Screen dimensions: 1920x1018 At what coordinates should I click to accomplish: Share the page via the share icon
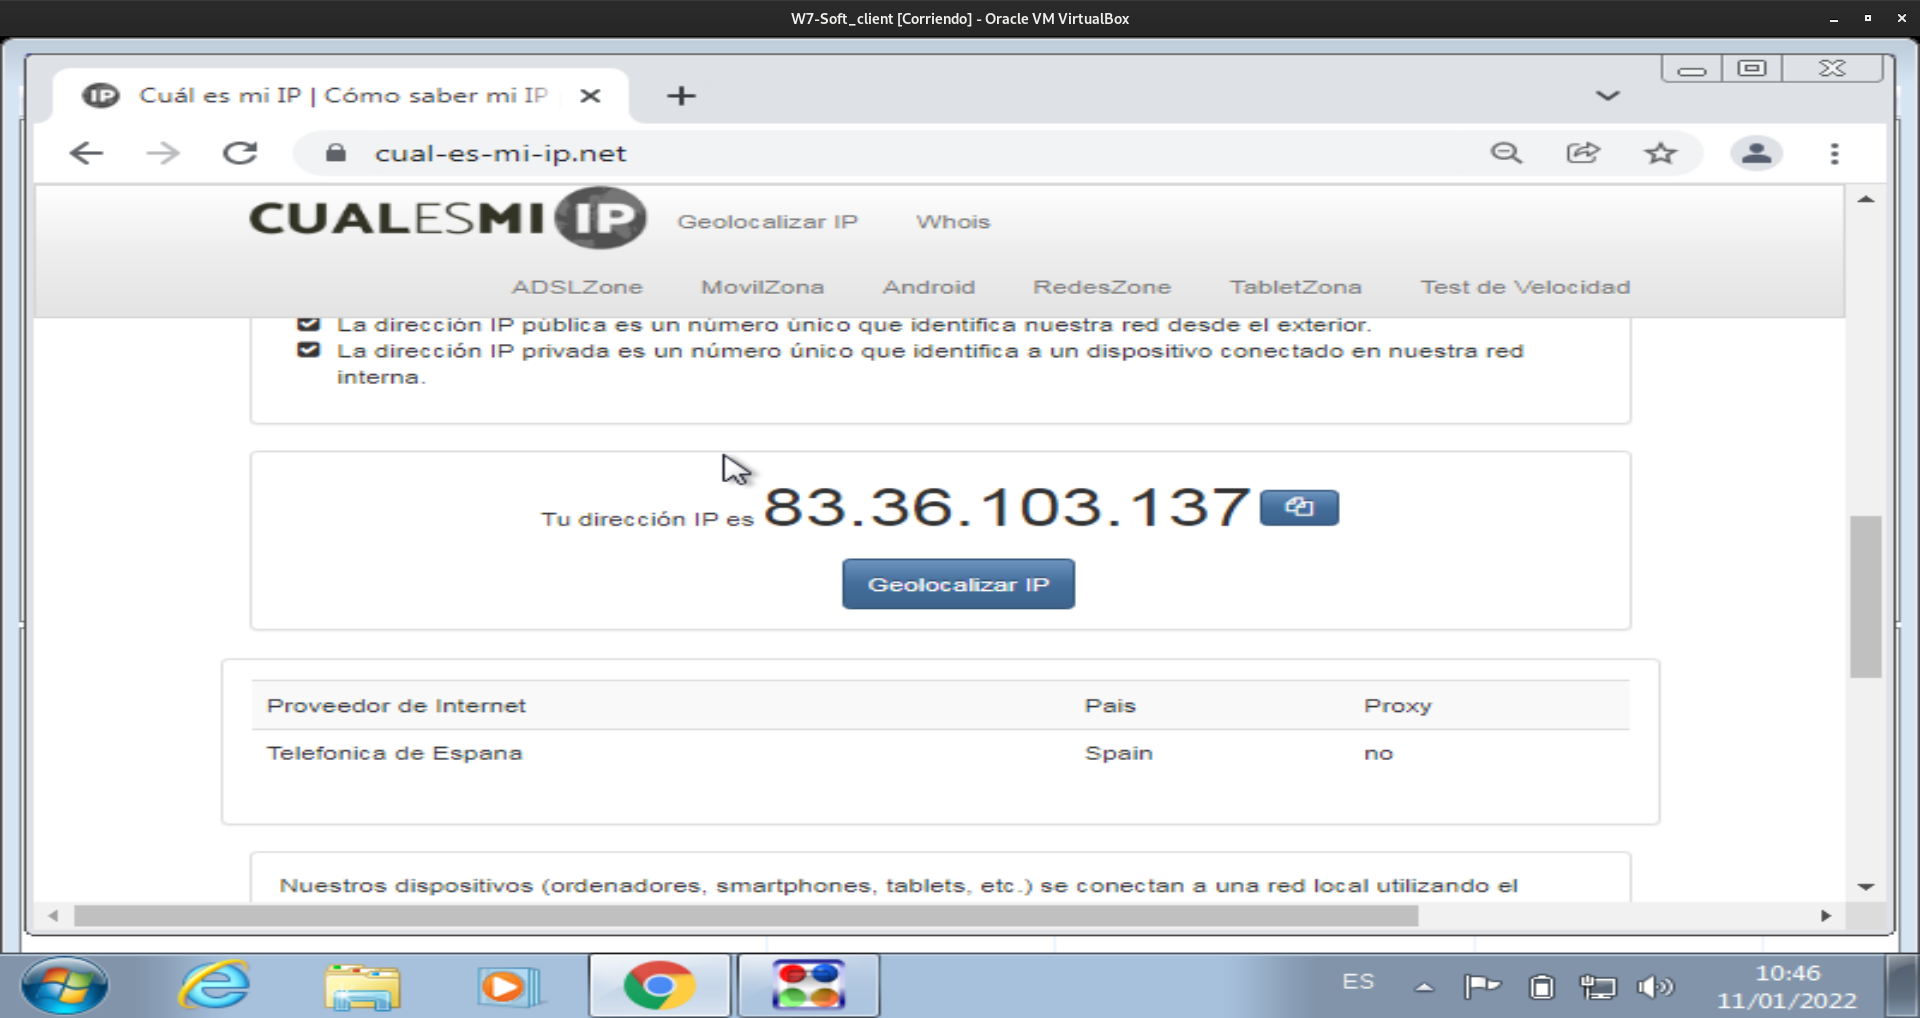1583,153
